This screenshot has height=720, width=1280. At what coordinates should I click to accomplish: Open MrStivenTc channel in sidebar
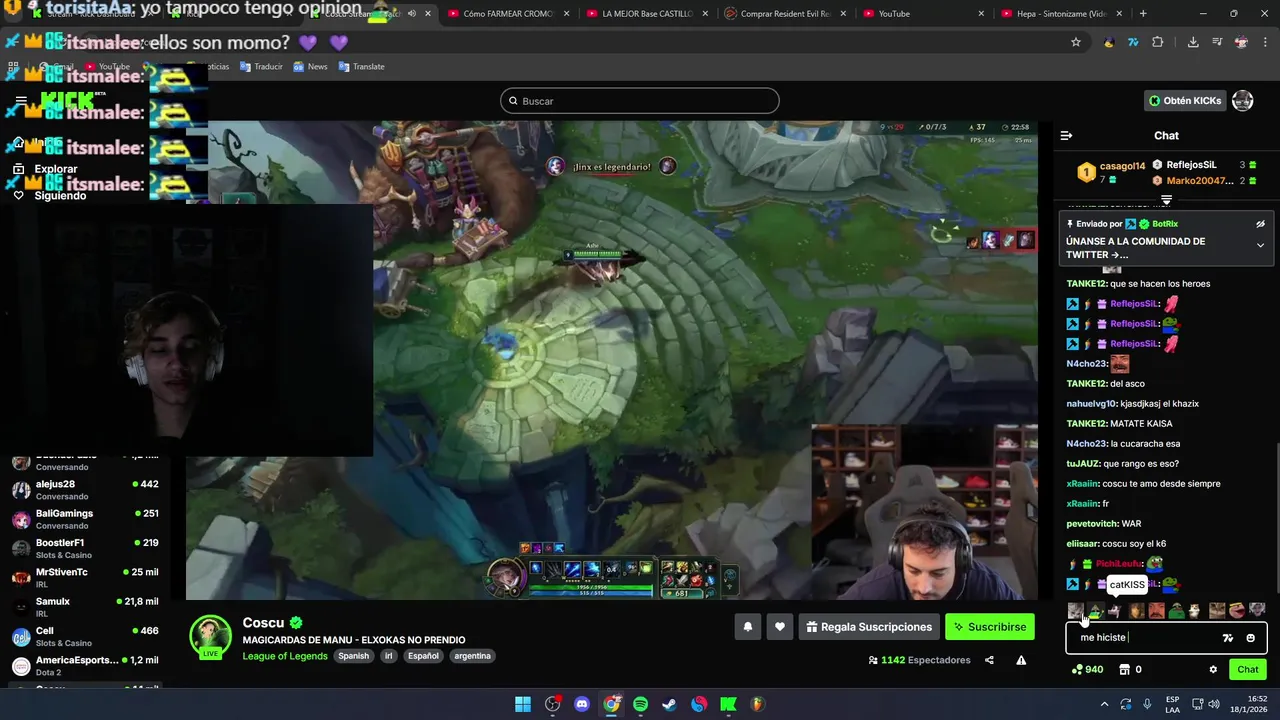click(85, 577)
